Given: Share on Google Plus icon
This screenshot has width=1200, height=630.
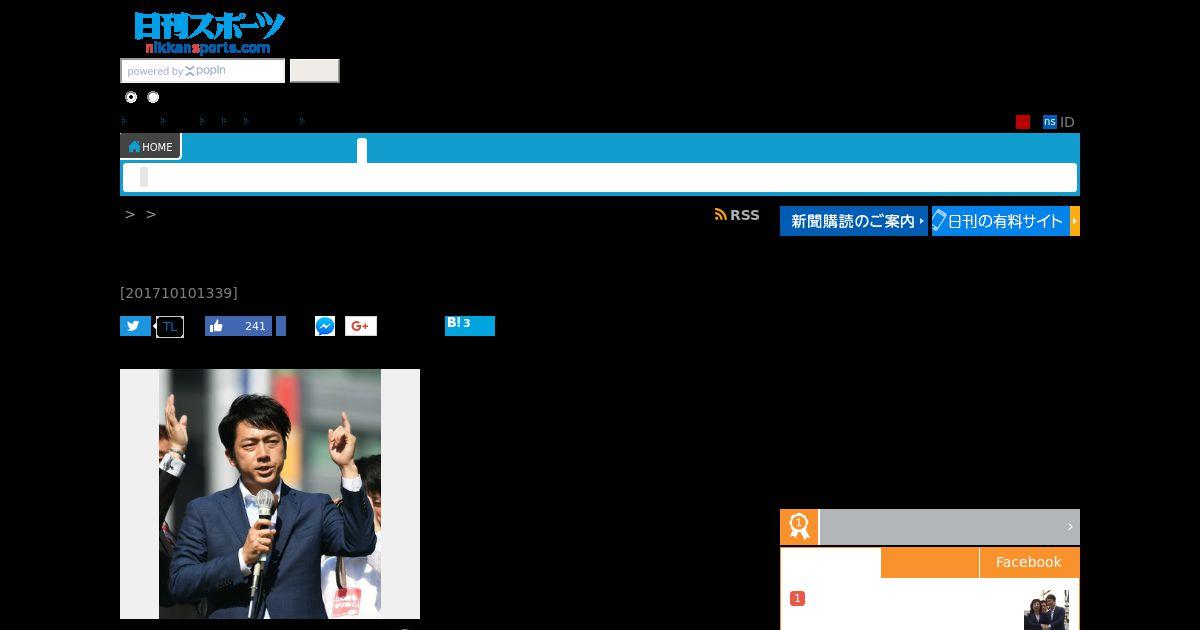Looking at the screenshot, I should point(361,326).
